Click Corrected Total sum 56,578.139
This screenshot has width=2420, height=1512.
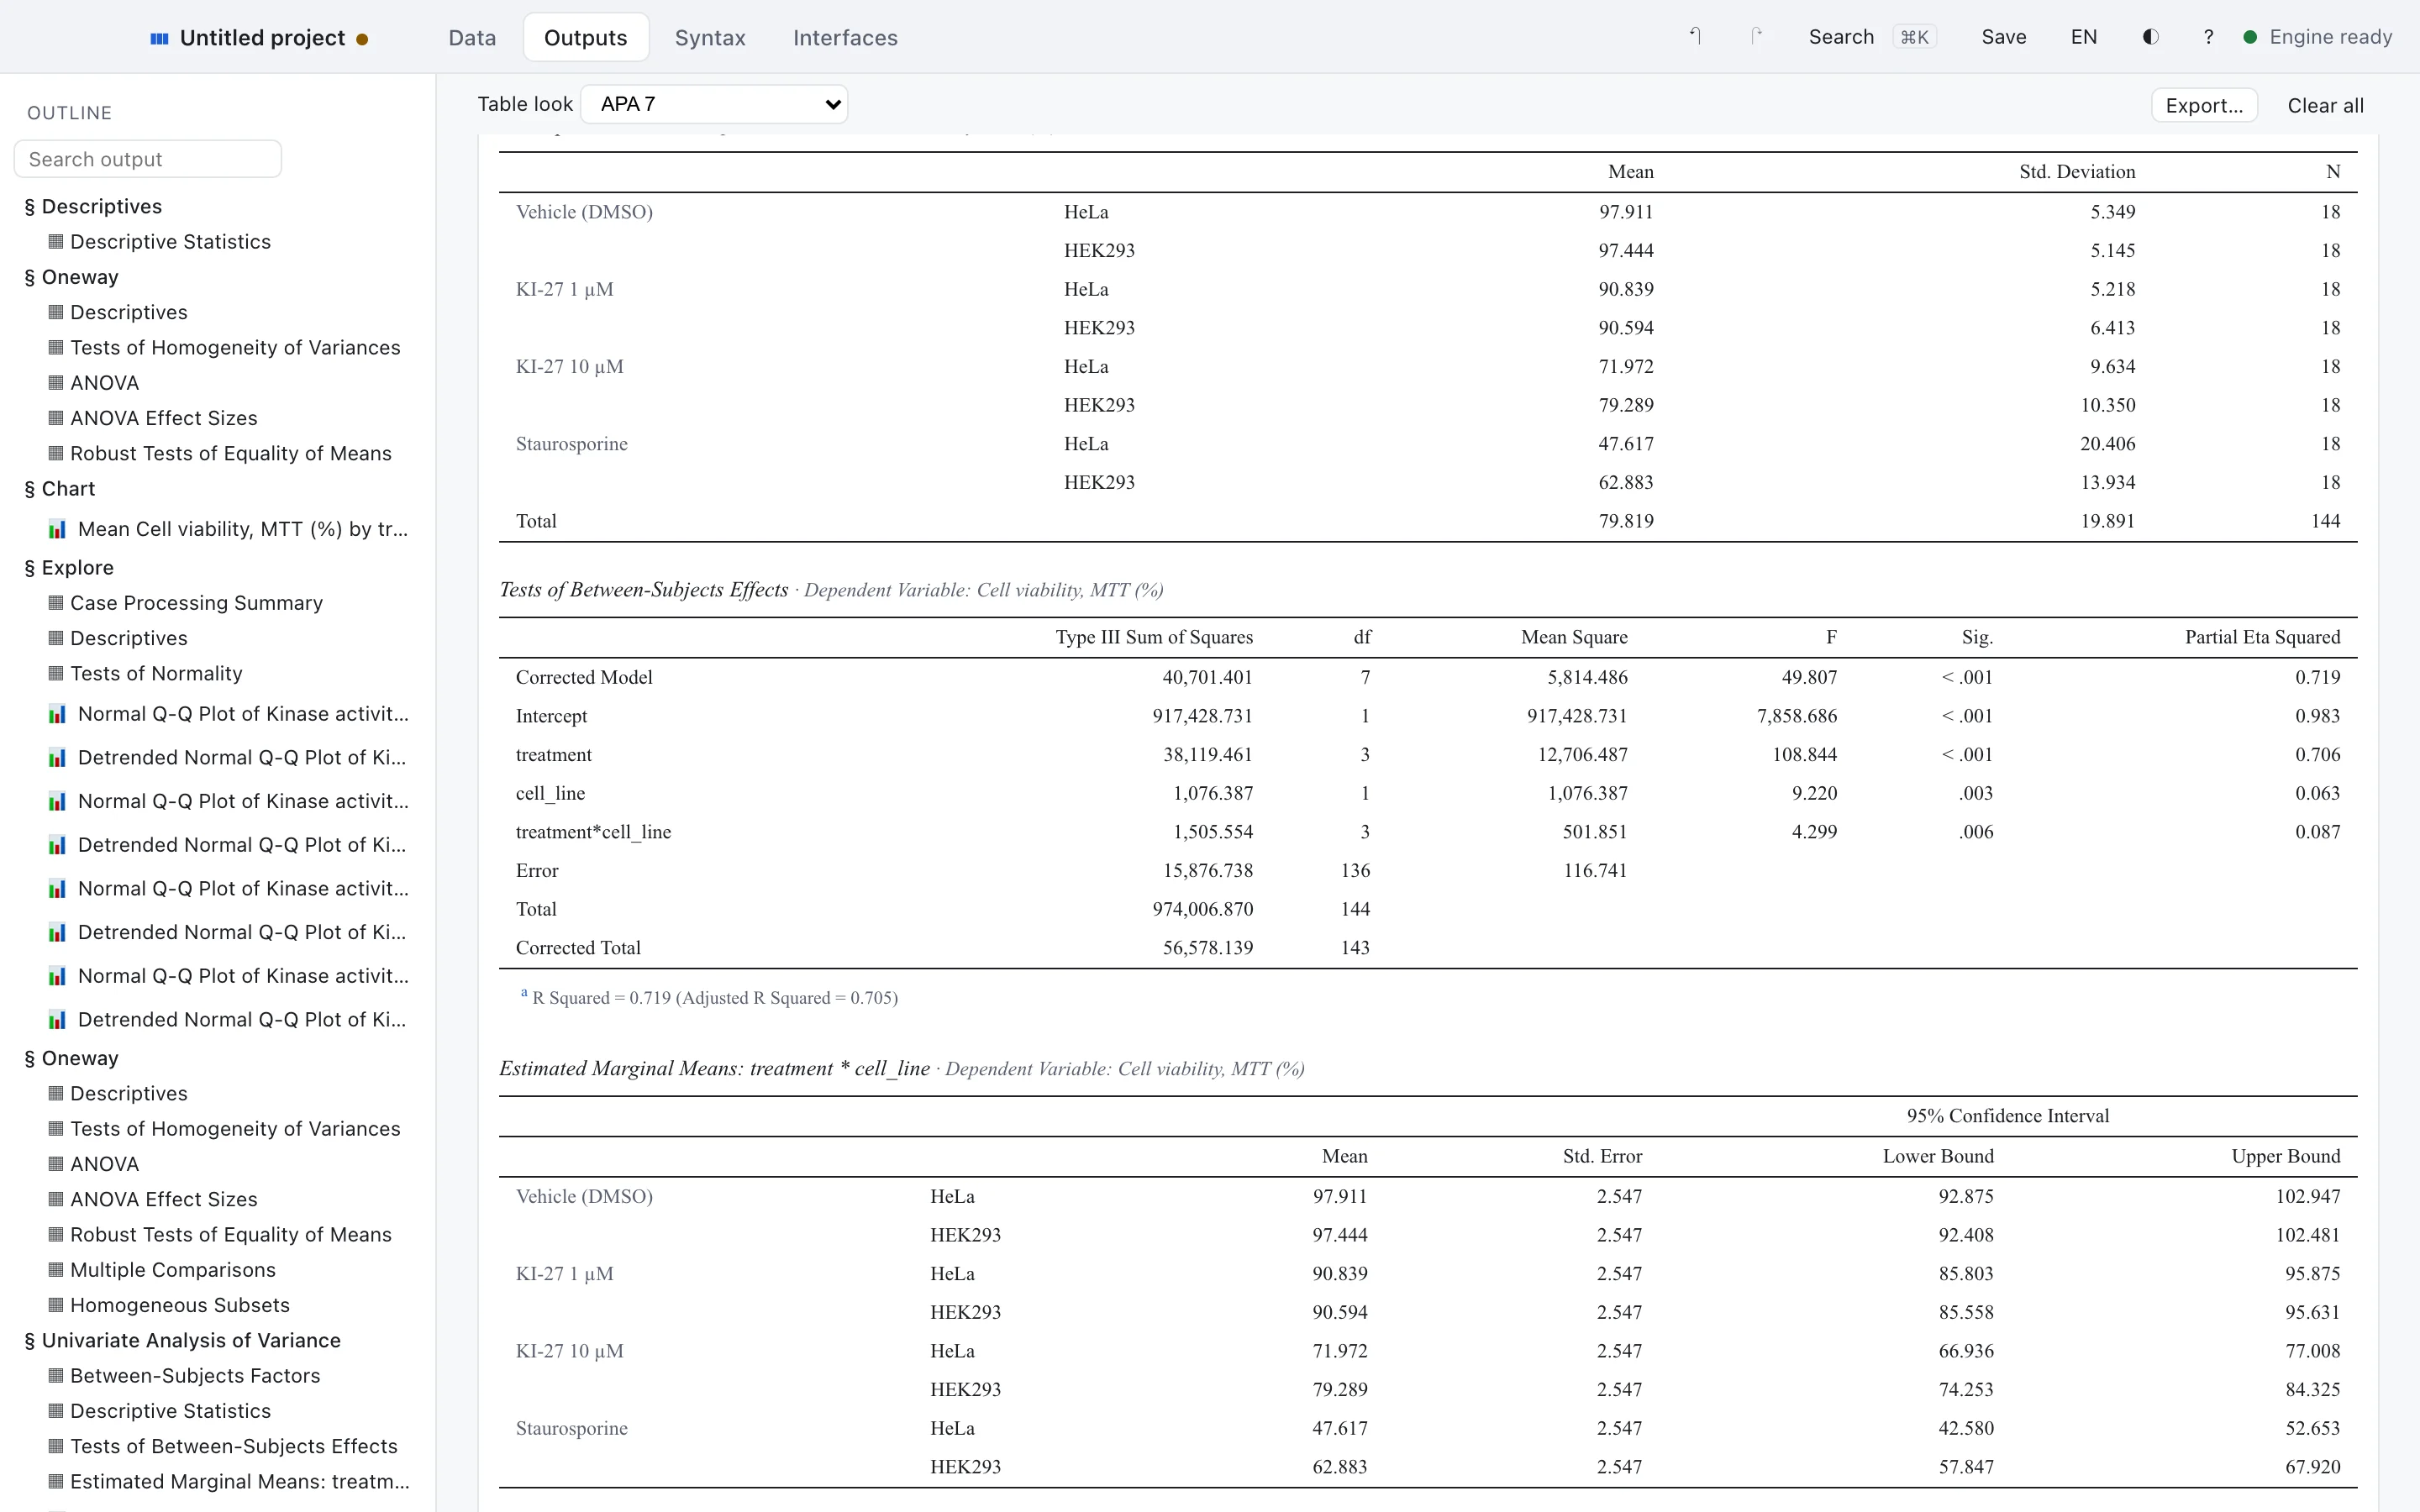(1207, 948)
